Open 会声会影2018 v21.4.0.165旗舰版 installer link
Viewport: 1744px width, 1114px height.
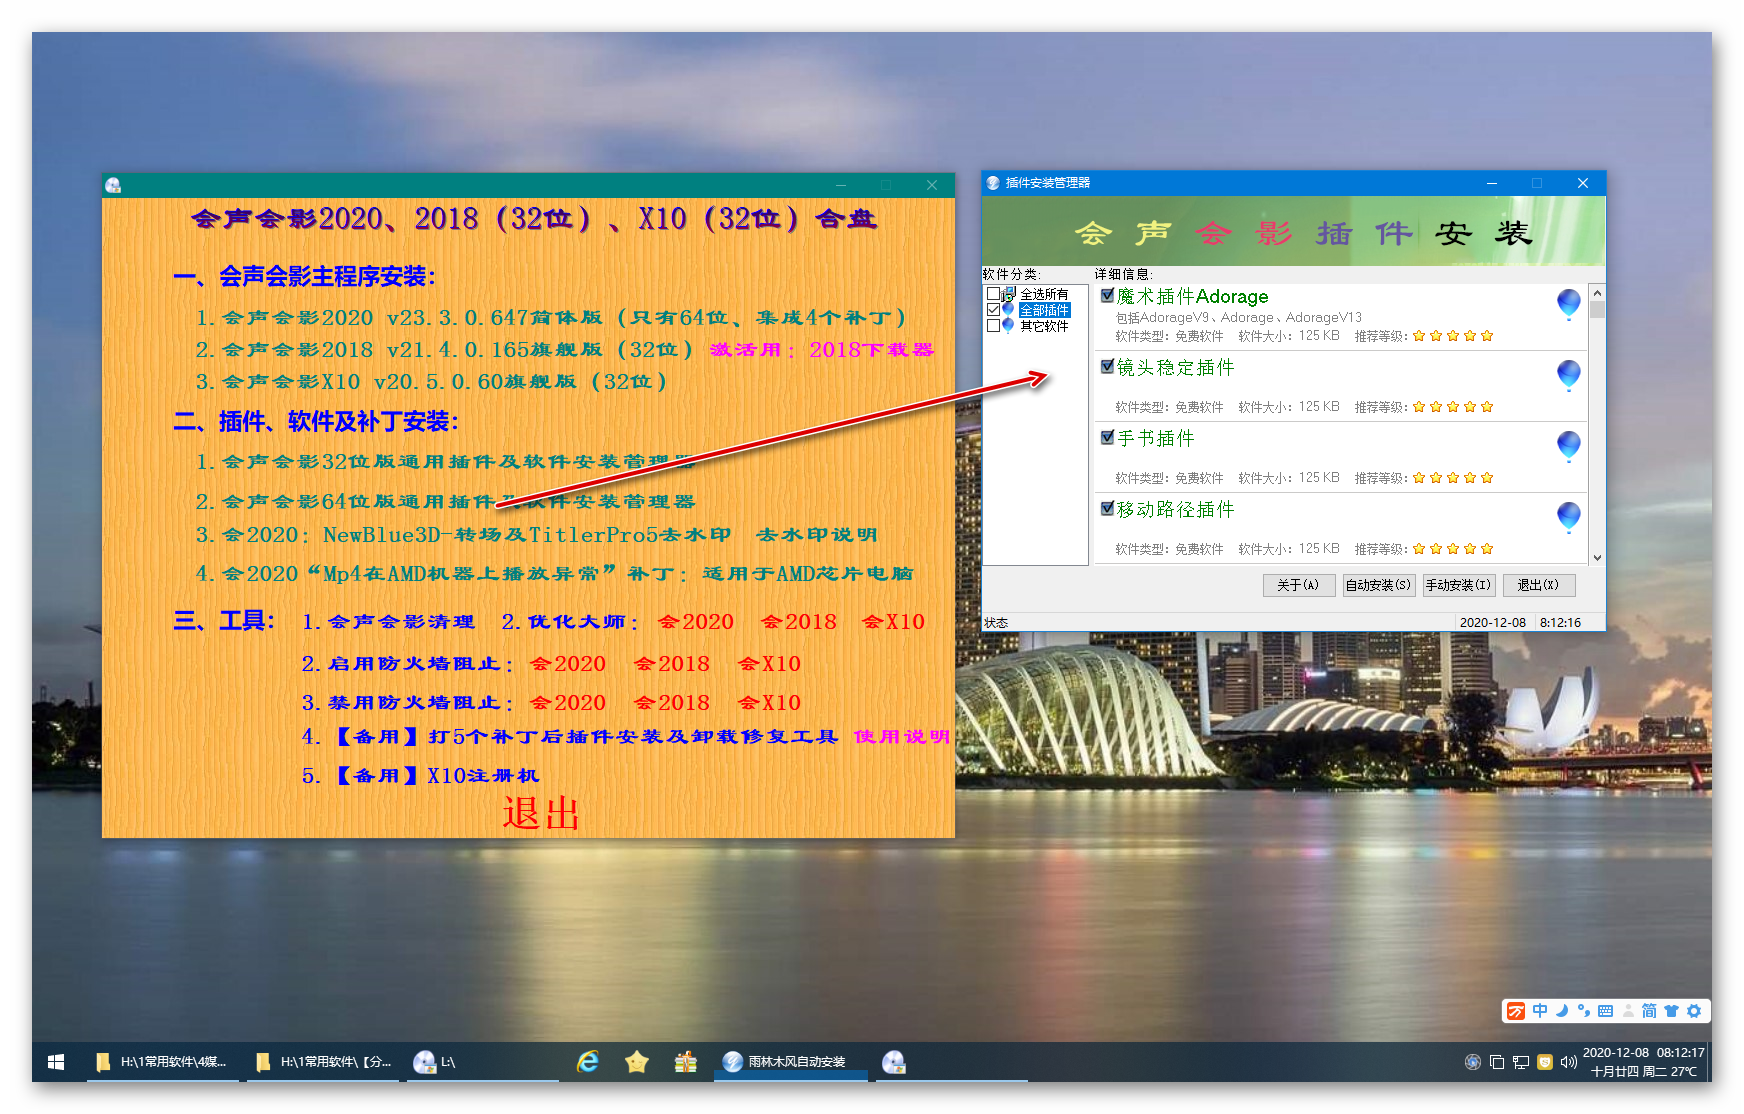coord(444,350)
